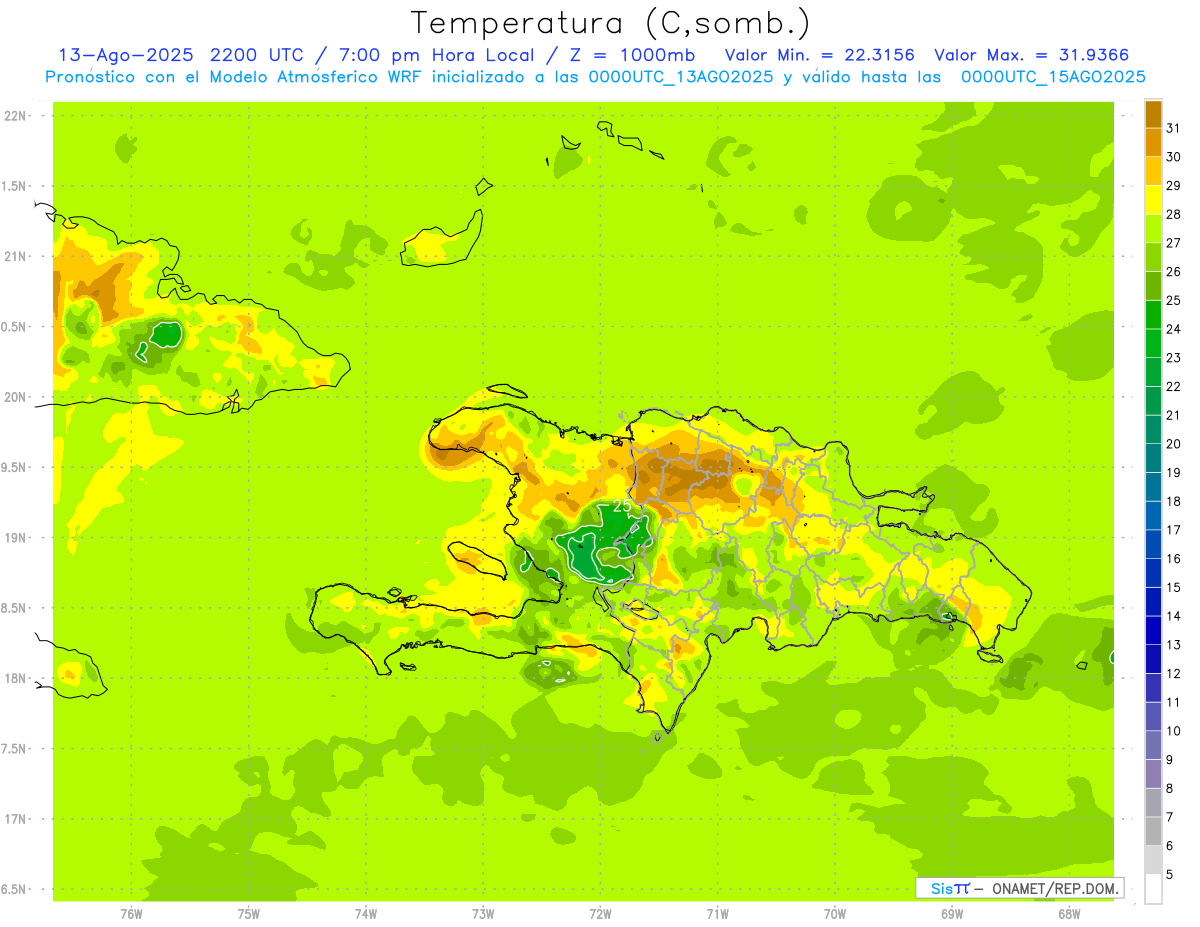Click green legend swatch between 26 and 27

1153,257
